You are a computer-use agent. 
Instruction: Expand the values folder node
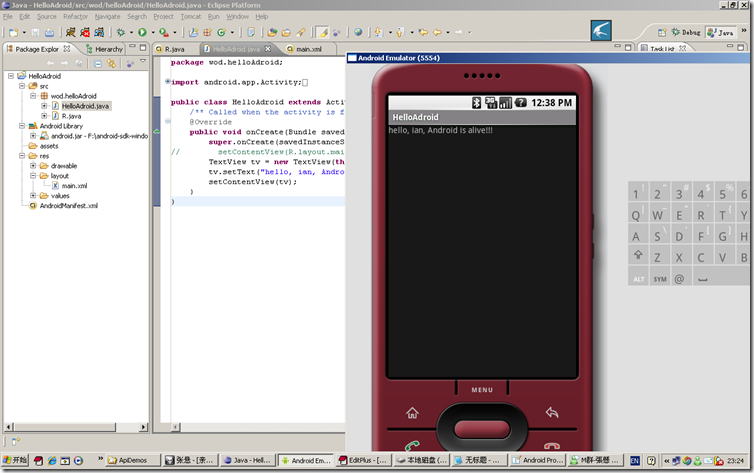click(33, 196)
